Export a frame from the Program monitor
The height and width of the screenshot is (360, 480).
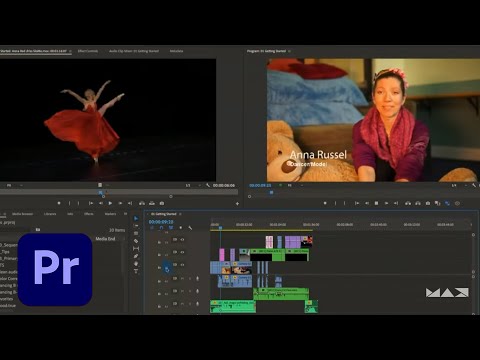(428, 203)
